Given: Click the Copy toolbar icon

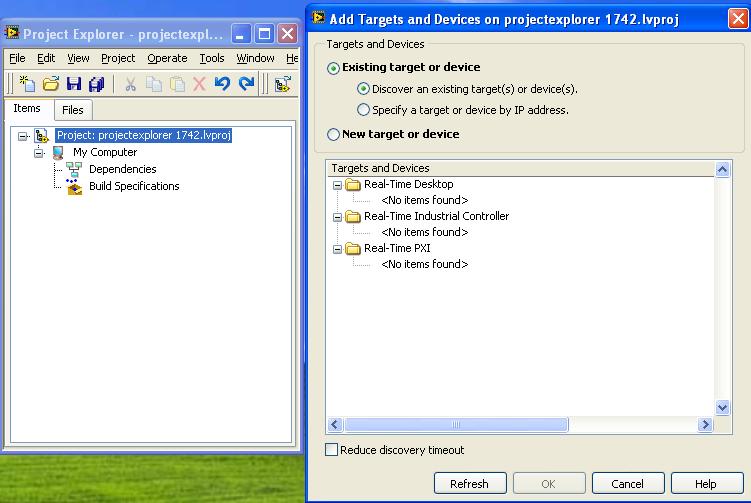Looking at the screenshot, I should pyautogui.click(x=154, y=84).
